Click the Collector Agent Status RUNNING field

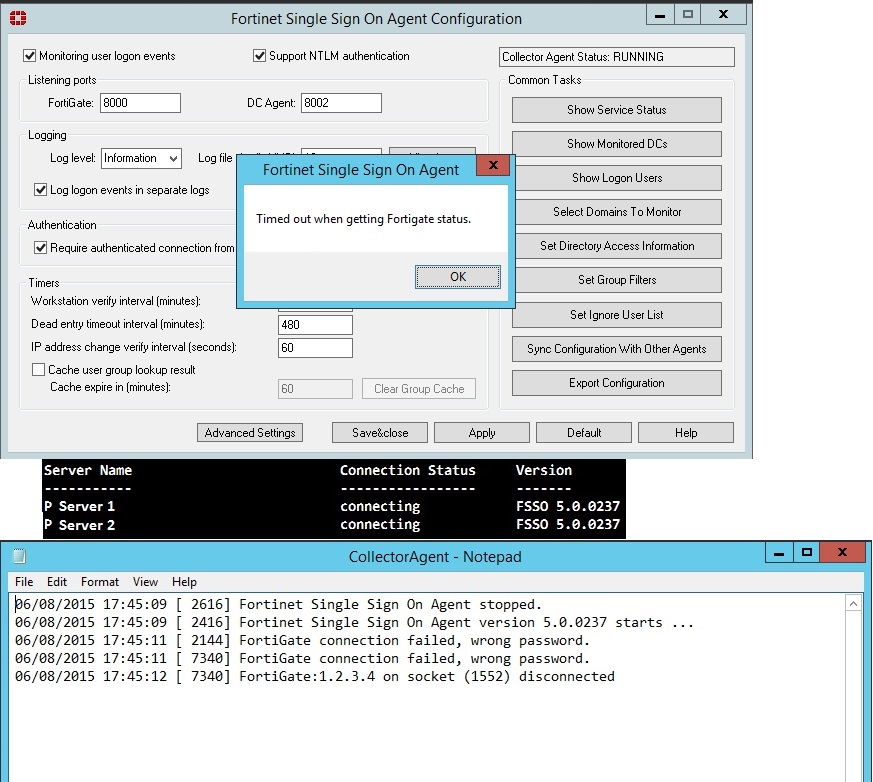click(x=617, y=57)
